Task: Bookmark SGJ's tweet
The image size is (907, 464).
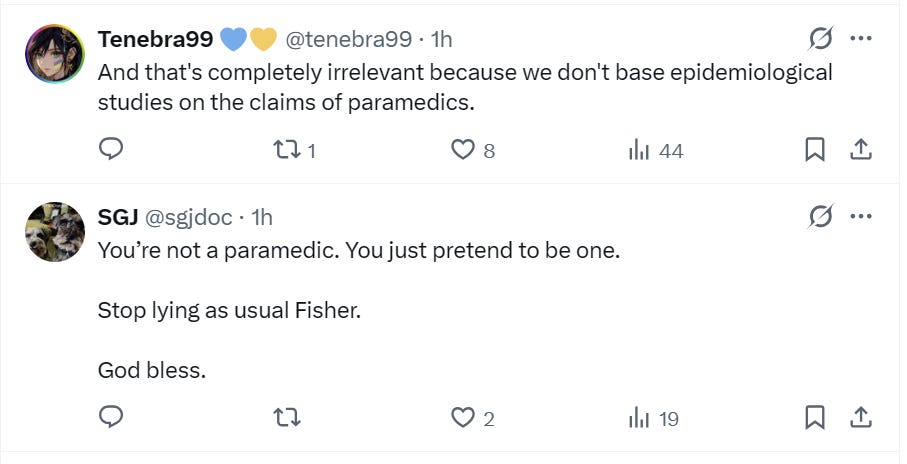Action: pyautogui.click(x=815, y=417)
